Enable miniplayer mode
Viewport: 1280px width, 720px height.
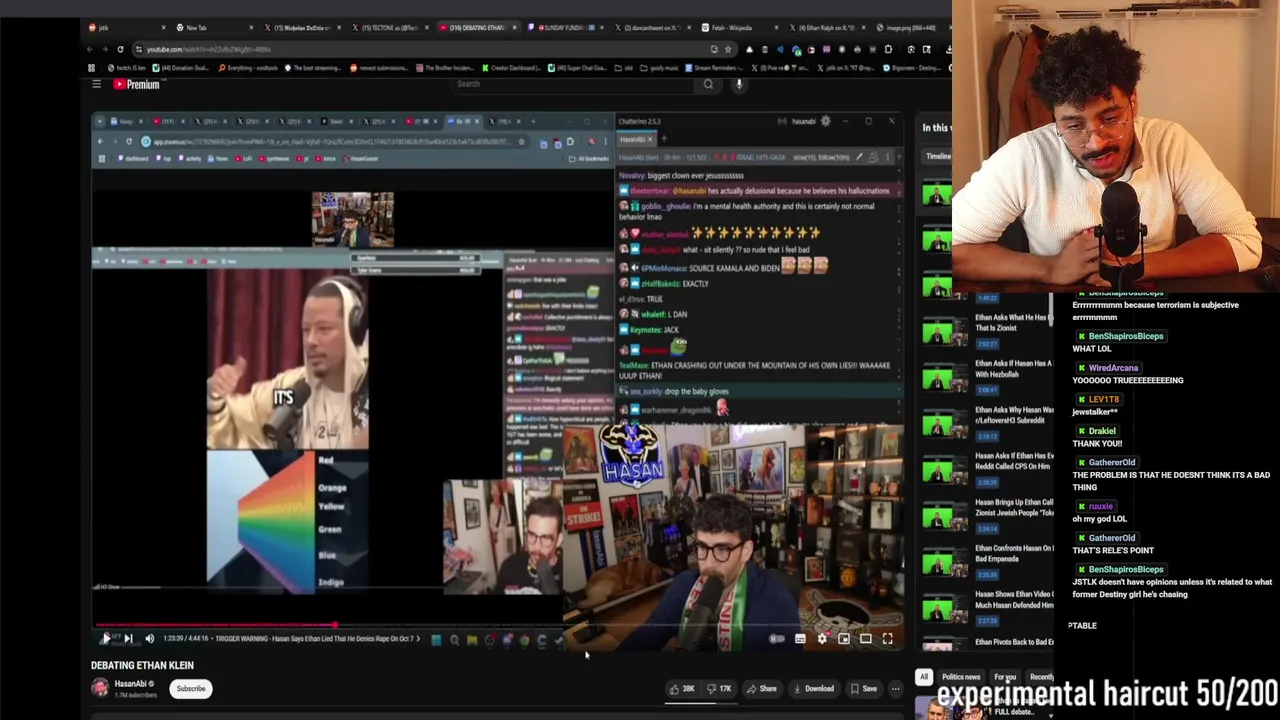click(x=844, y=638)
